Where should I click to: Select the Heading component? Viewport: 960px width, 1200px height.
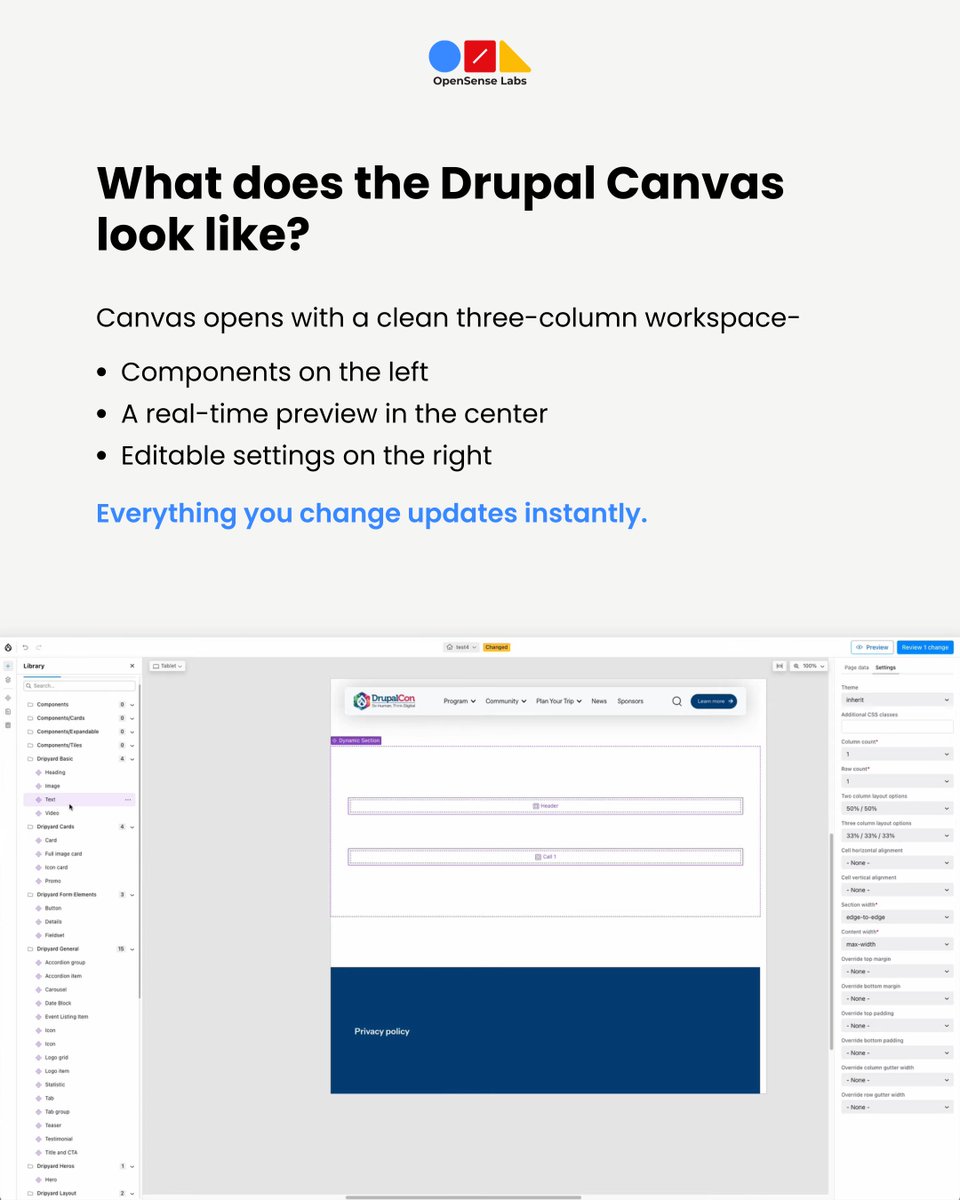tap(80, 773)
